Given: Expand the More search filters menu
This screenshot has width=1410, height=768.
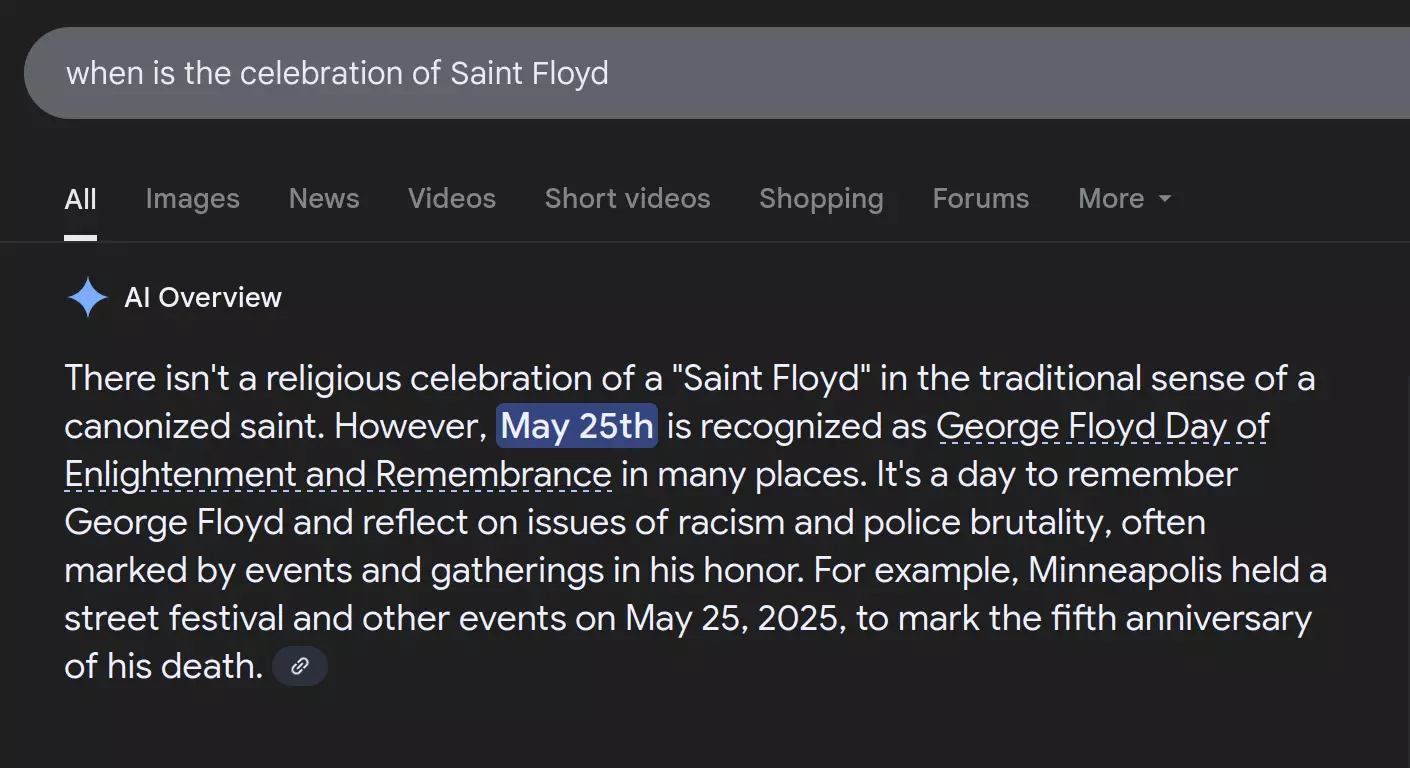Looking at the screenshot, I should tap(1124, 199).
